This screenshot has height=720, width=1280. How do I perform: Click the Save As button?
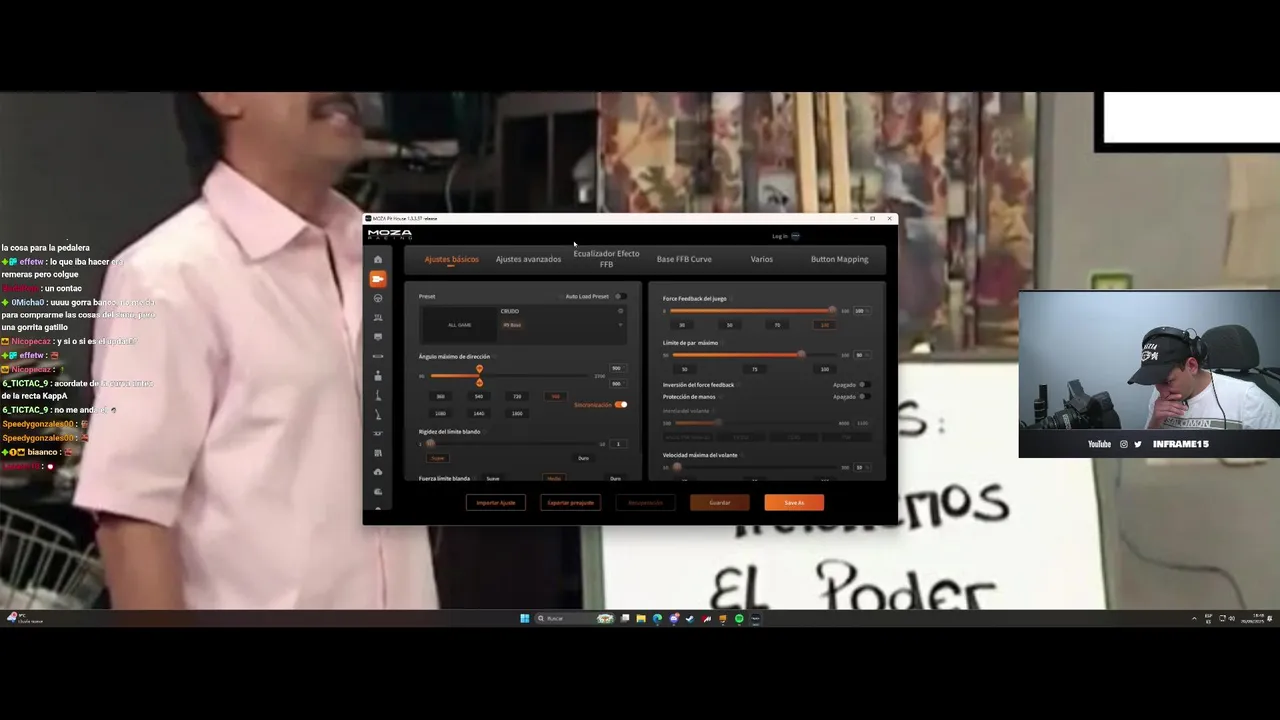[x=794, y=502]
